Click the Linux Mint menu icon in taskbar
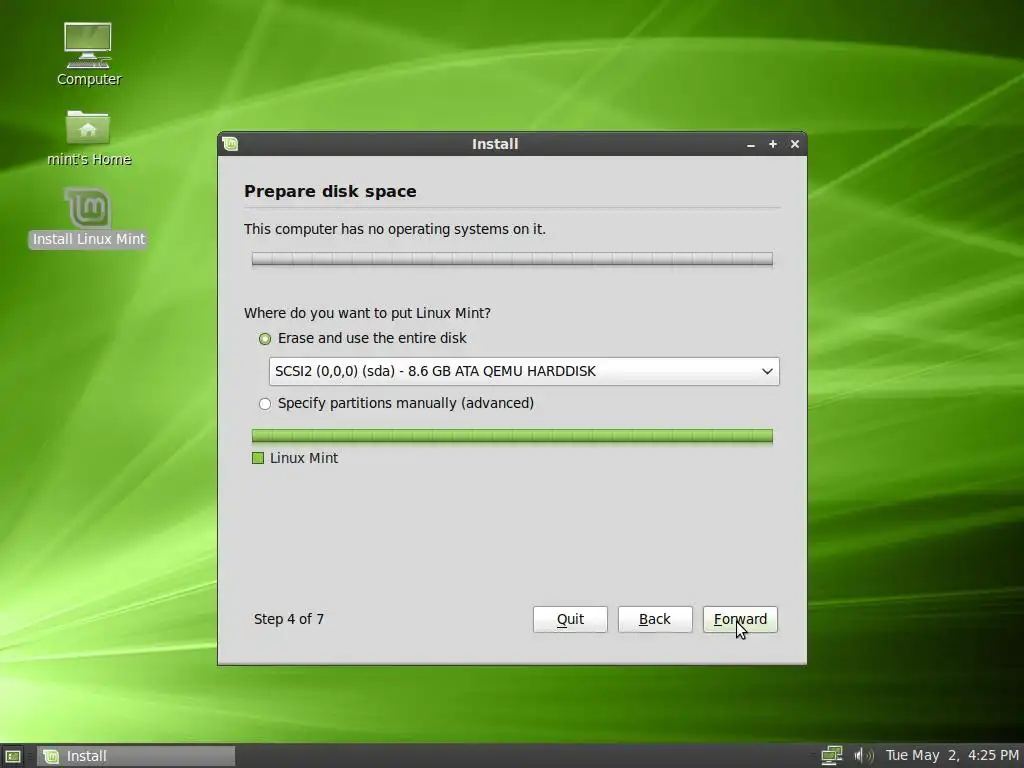This screenshot has width=1024, height=768. tap(13, 756)
